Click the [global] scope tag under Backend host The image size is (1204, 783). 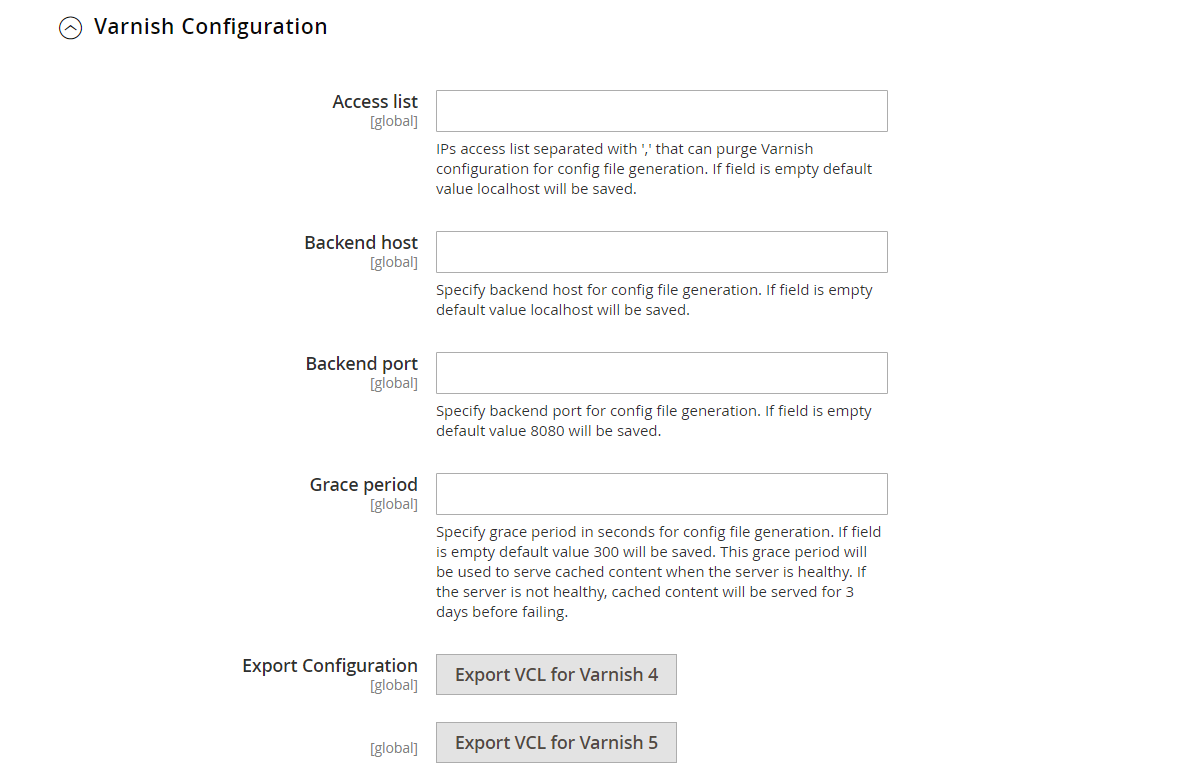(394, 262)
